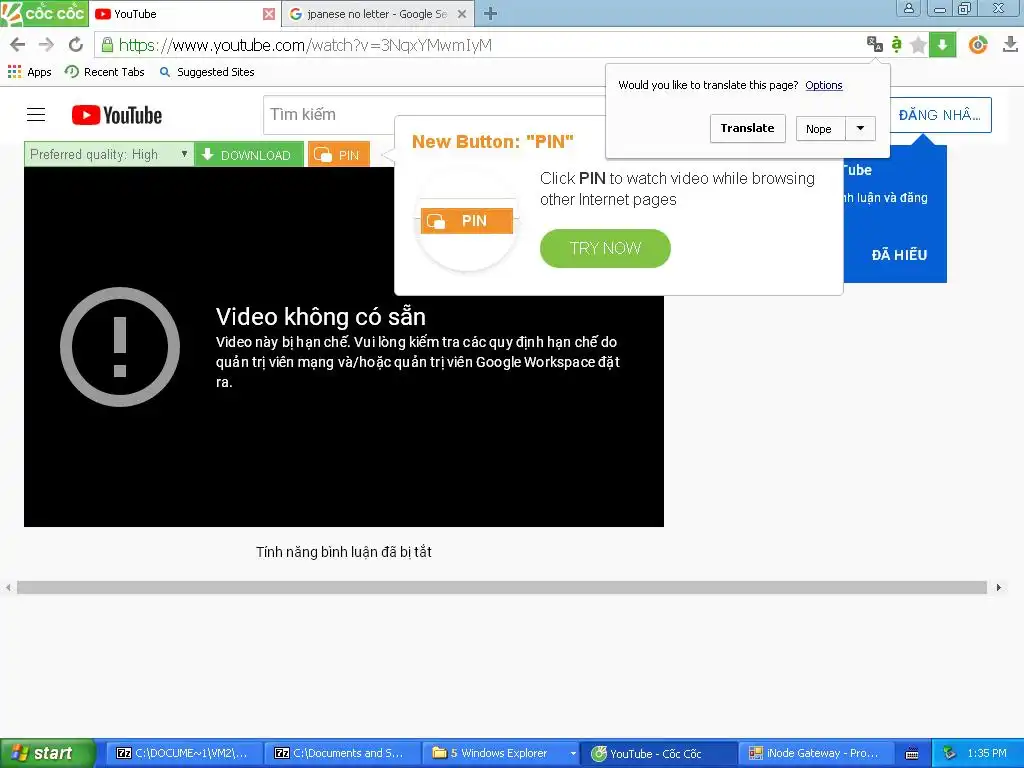
Task: Click the address bar URL
Action: 305,45
